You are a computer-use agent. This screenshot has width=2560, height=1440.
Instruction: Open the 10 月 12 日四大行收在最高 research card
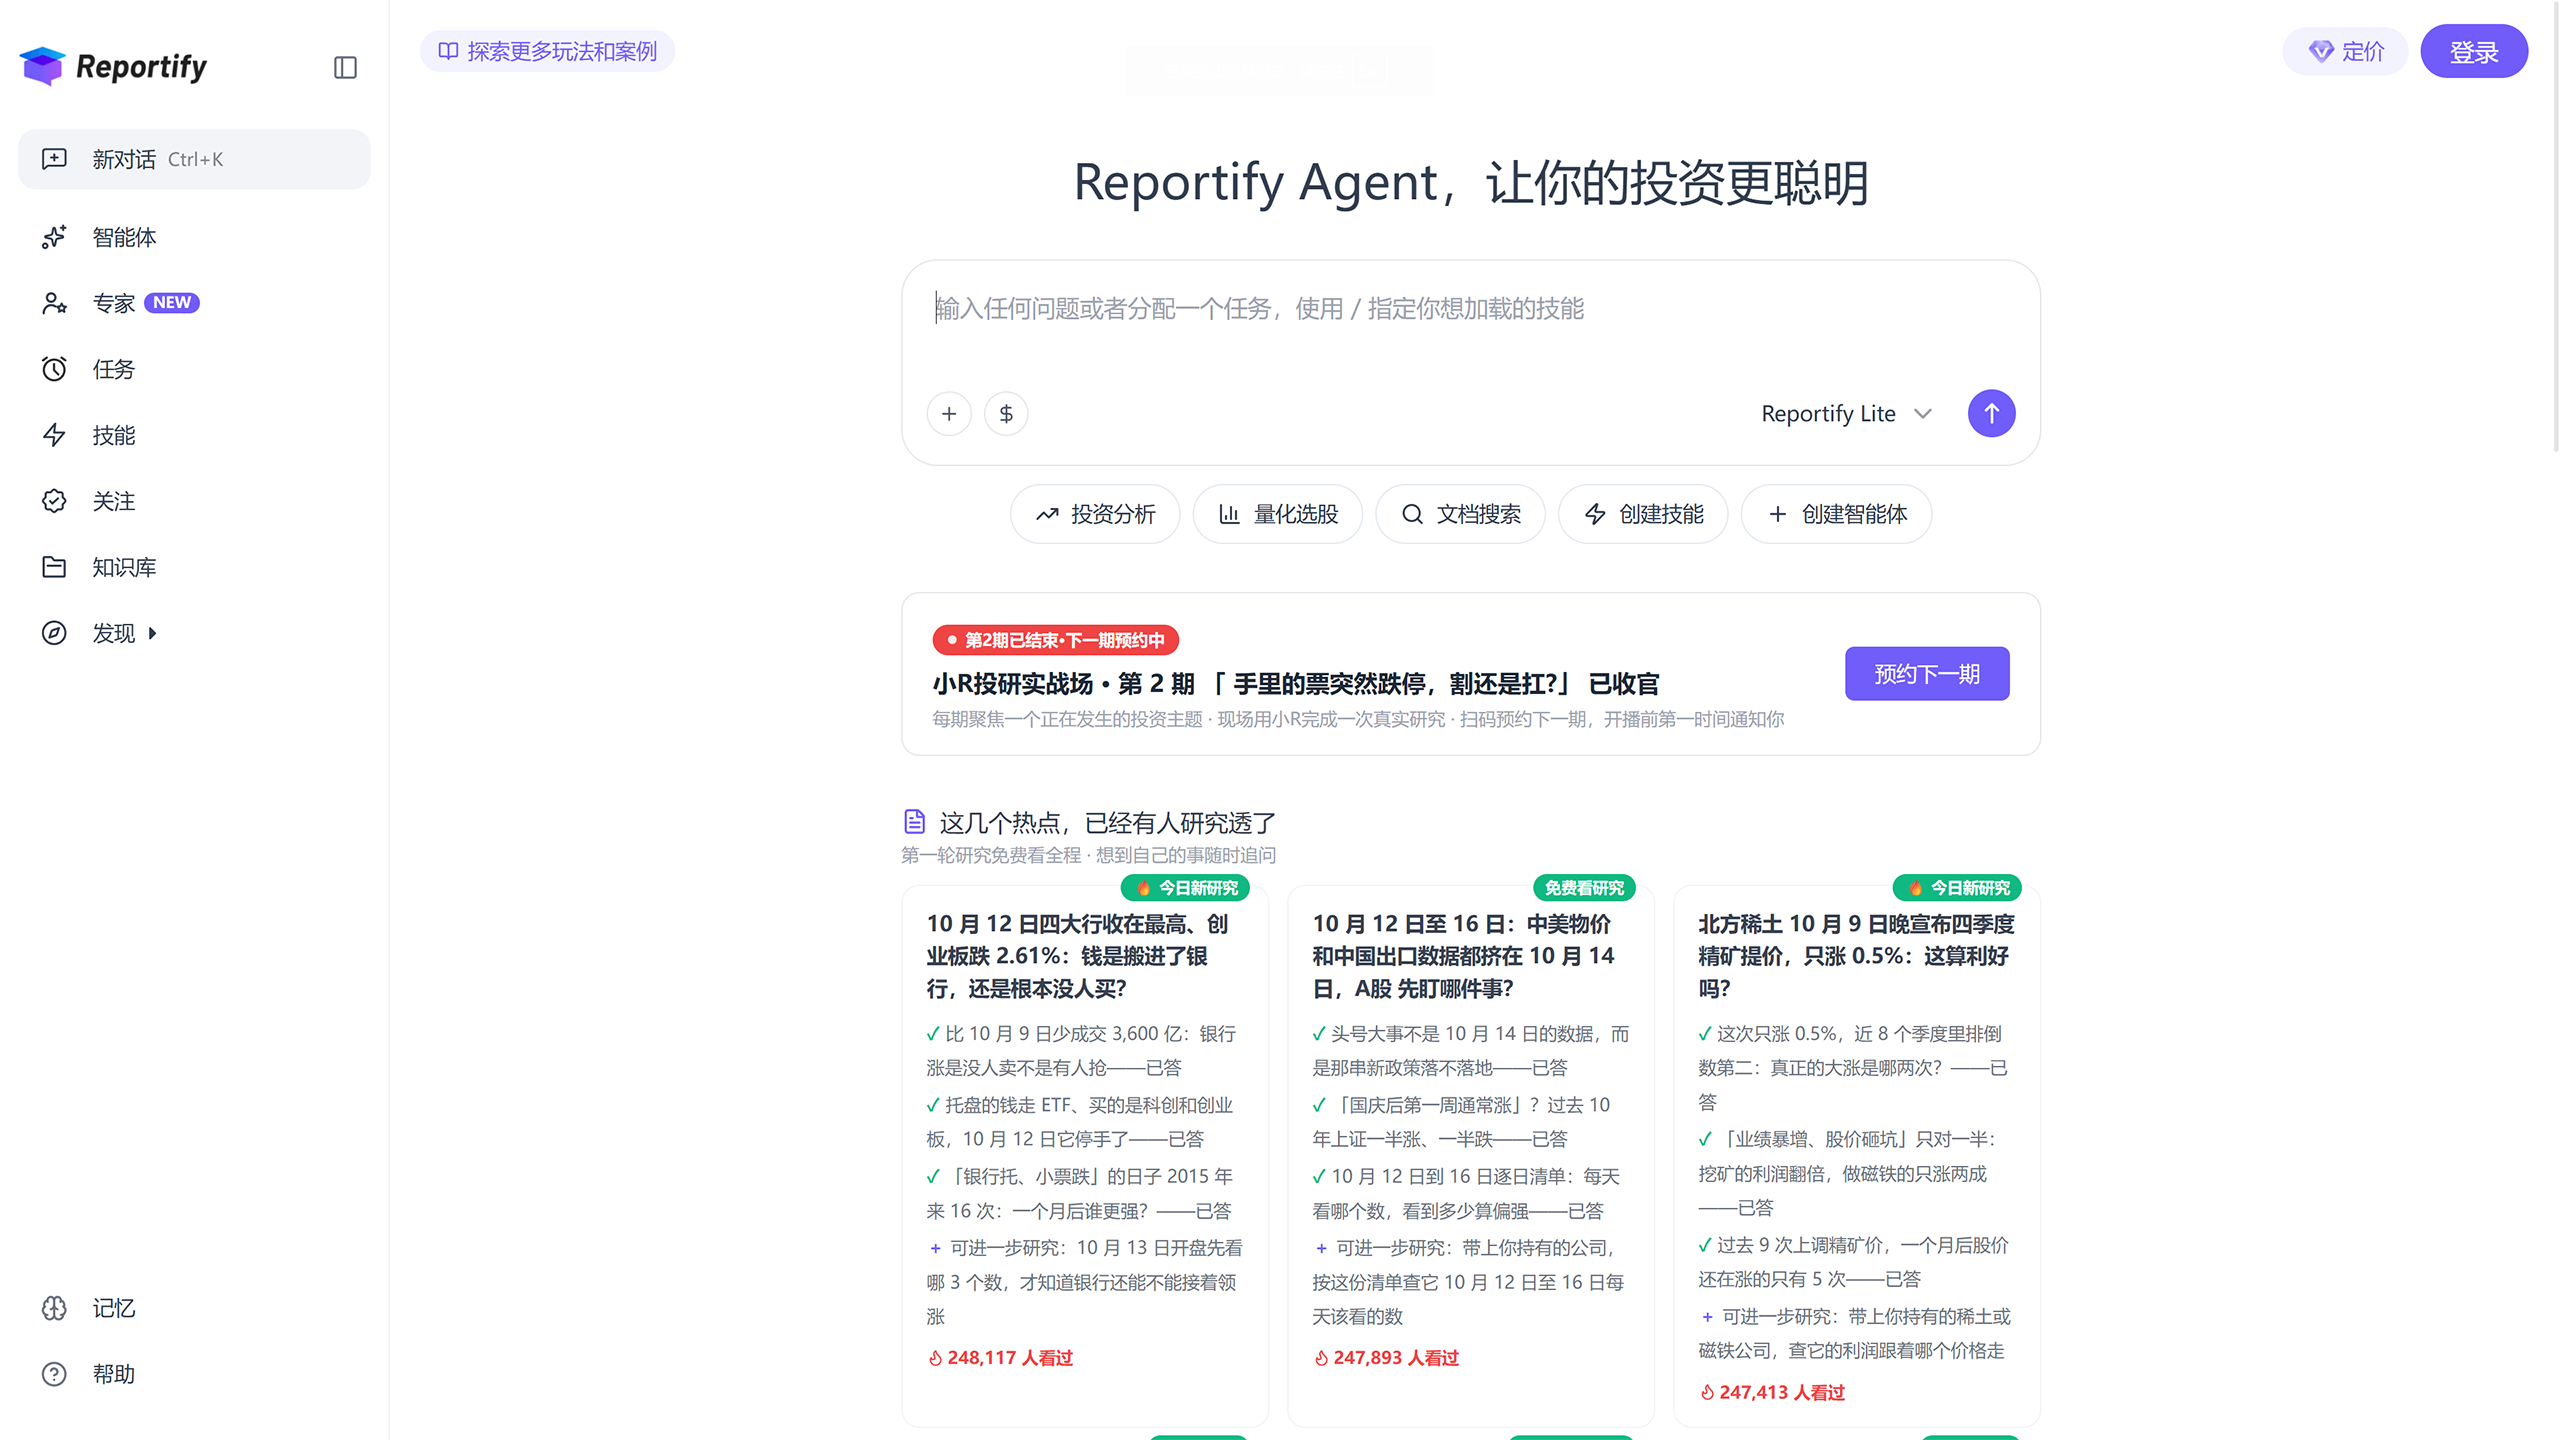point(1085,1155)
